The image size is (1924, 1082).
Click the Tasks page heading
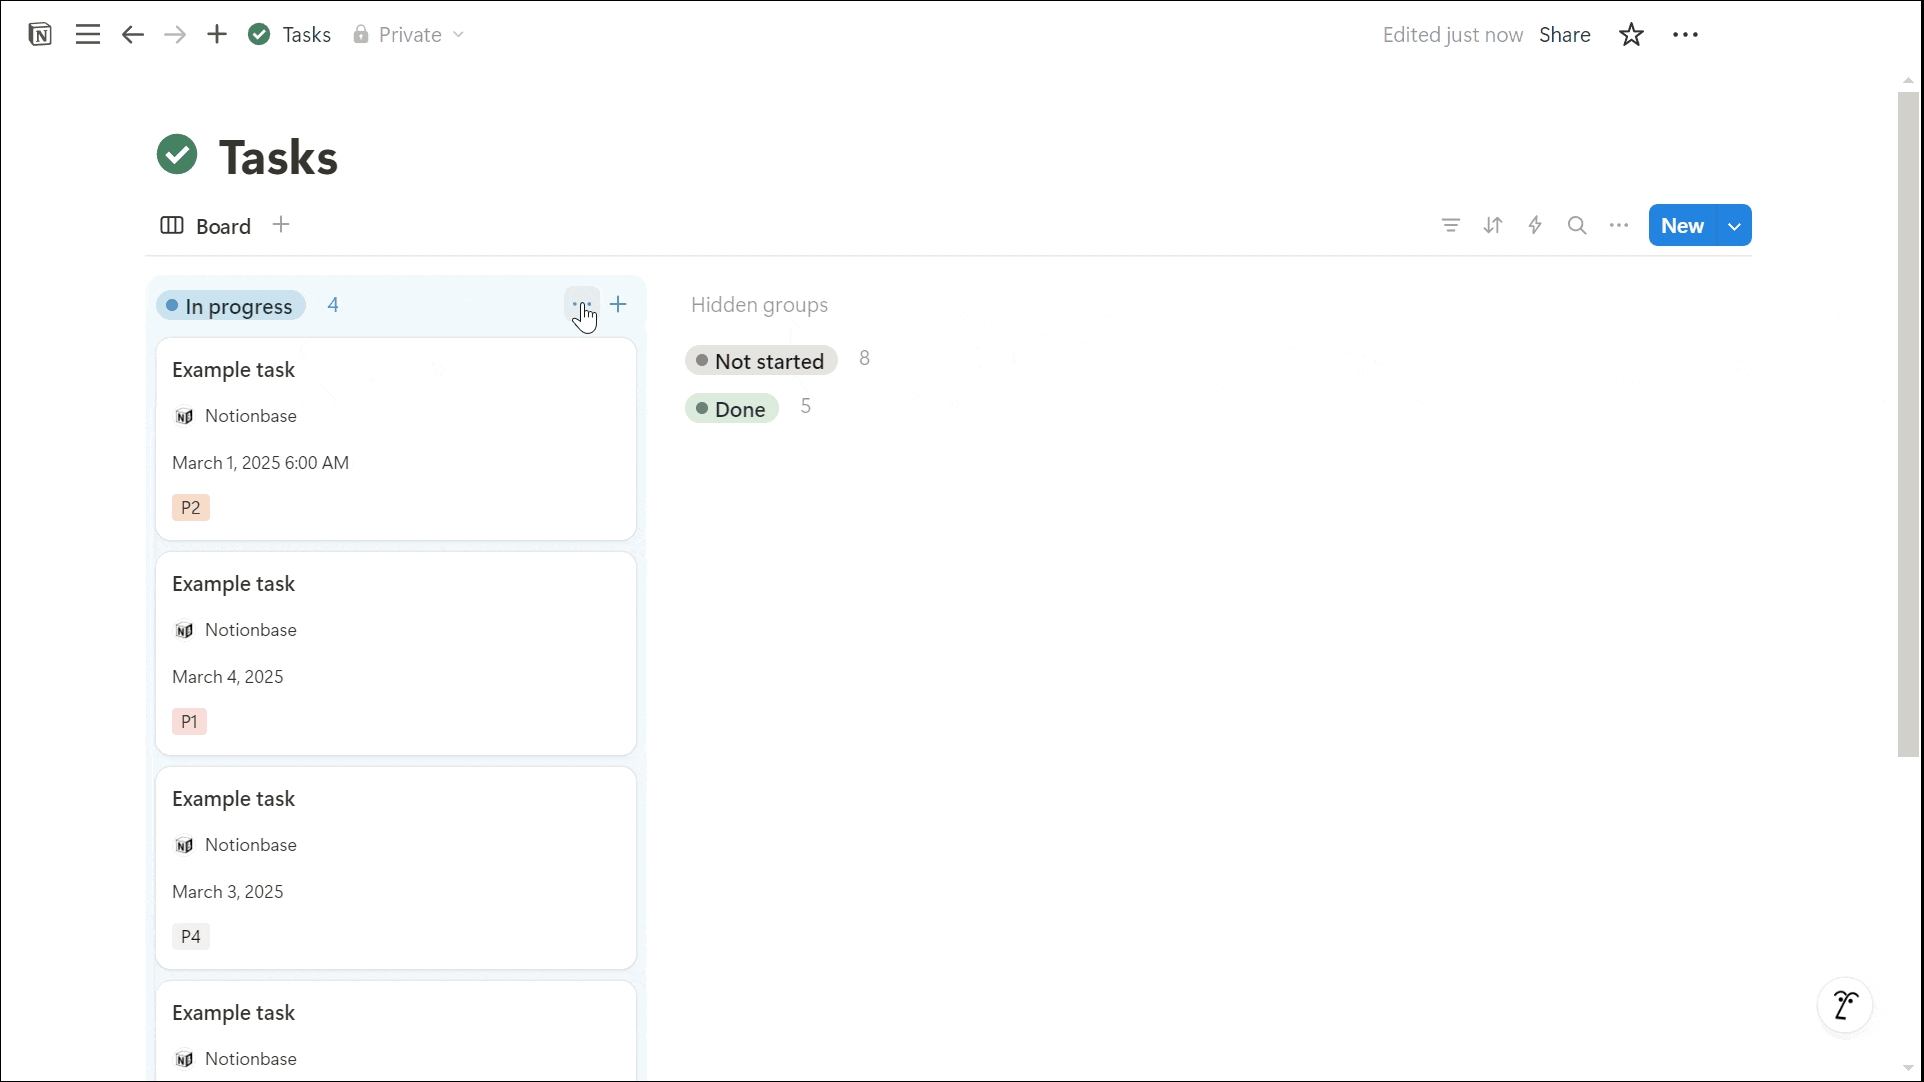coord(278,158)
